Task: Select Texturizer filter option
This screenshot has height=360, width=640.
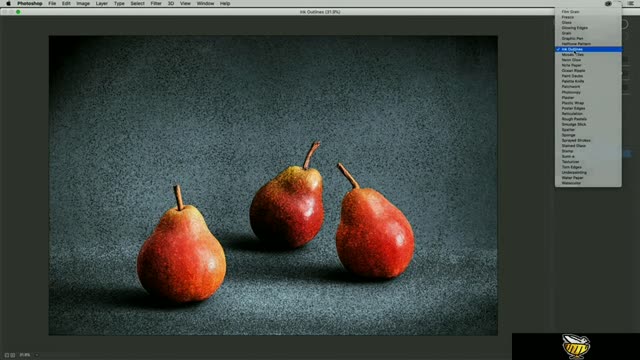Action: click(588, 162)
